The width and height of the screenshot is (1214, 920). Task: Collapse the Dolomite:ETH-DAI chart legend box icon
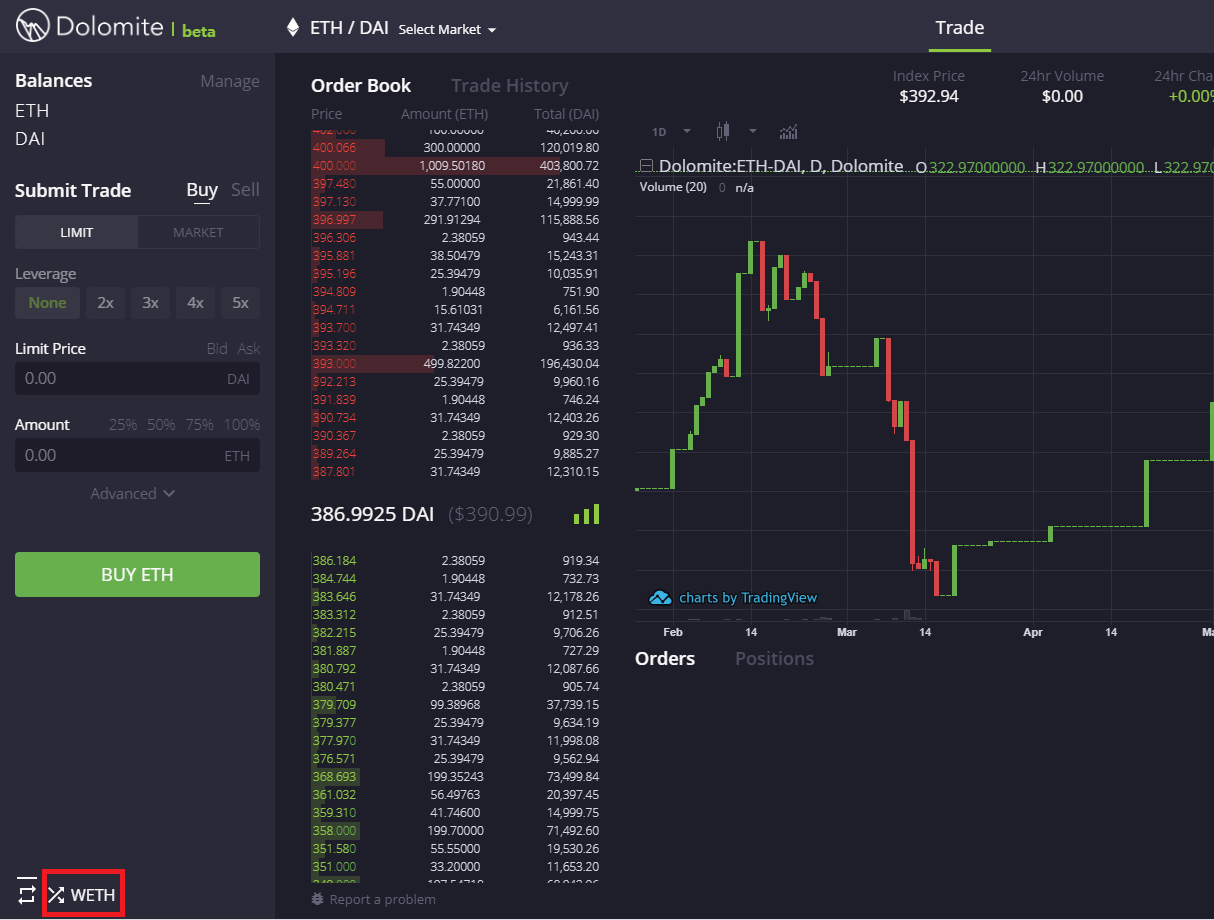coord(646,167)
